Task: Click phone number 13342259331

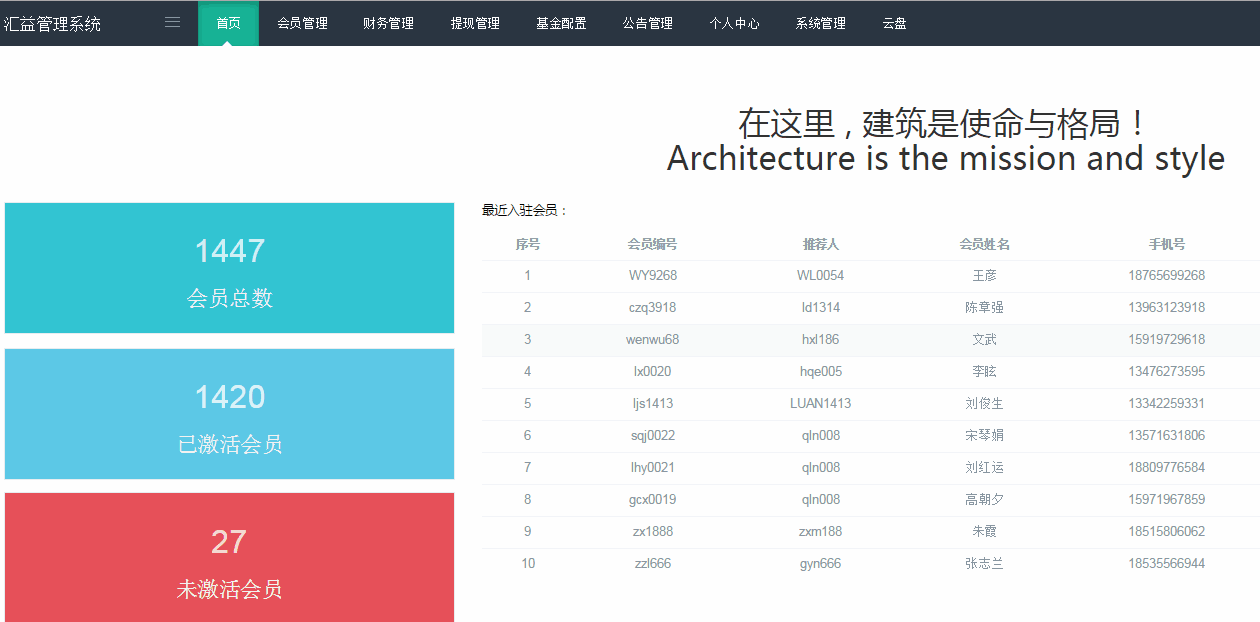Action: coord(1167,404)
